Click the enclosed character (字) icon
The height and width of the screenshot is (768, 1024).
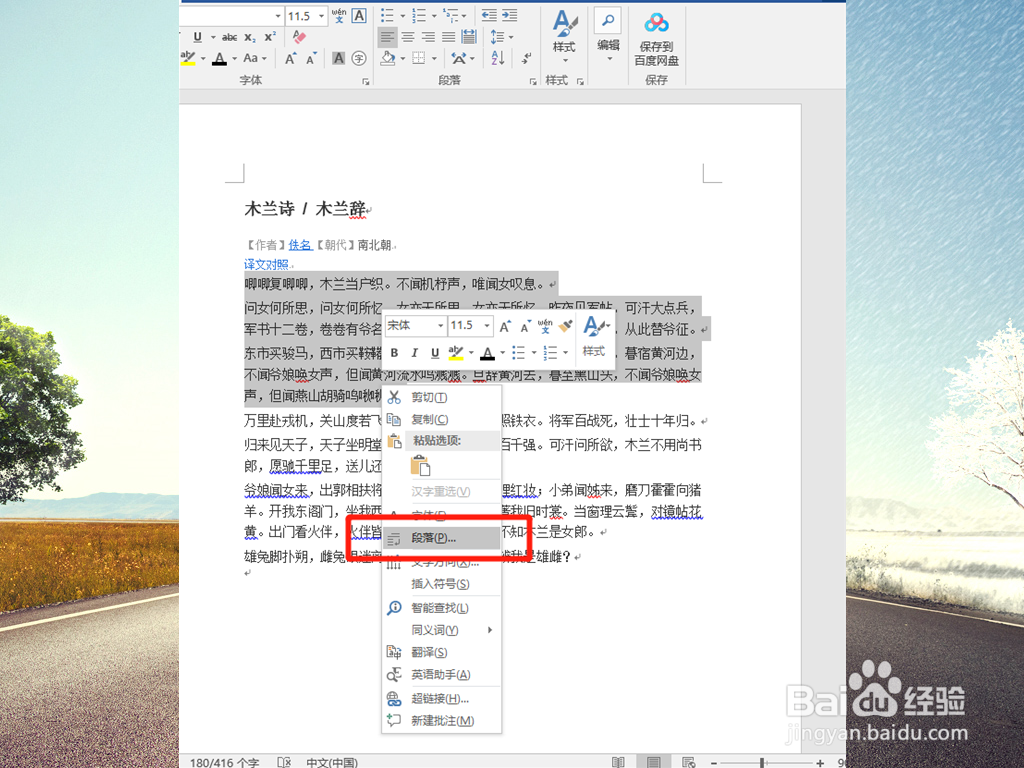(x=359, y=59)
